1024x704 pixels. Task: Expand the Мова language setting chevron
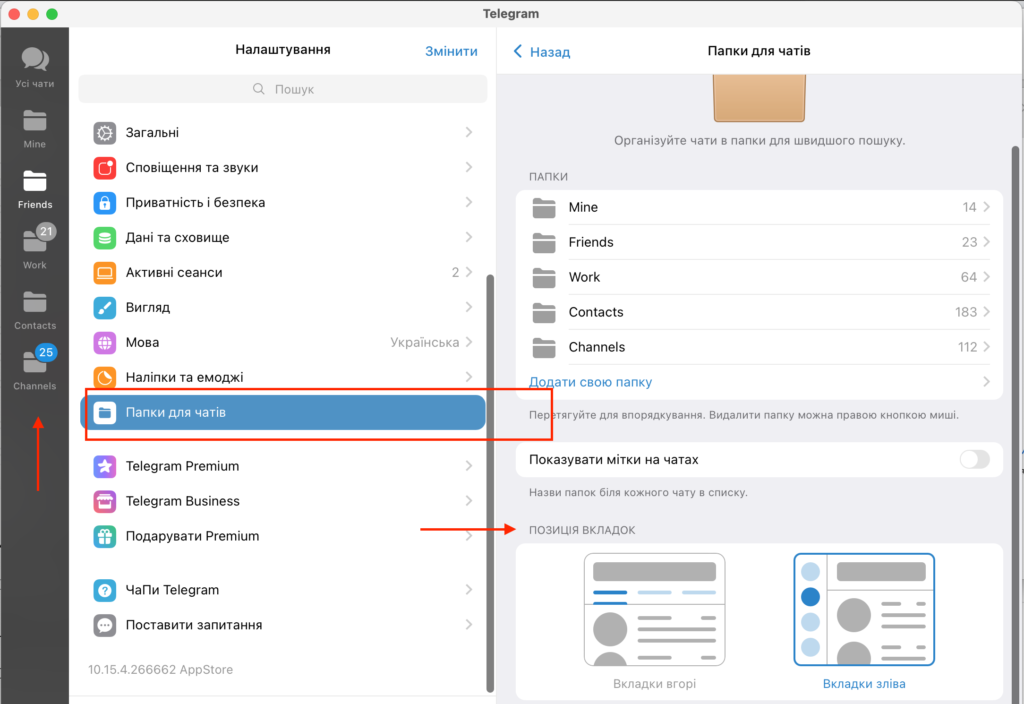pyautogui.click(x=469, y=342)
